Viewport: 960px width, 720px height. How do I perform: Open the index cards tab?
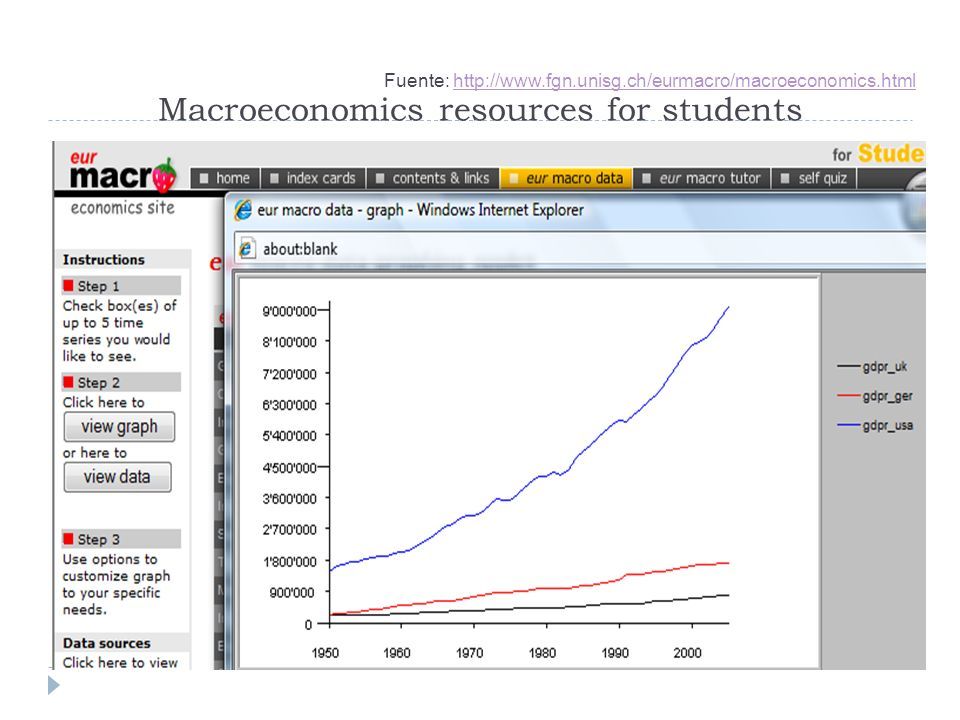(x=313, y=178)
